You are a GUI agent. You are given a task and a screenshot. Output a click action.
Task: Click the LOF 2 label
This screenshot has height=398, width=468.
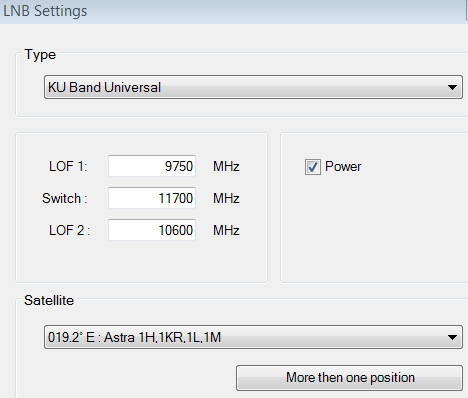[x=69, y=230]
